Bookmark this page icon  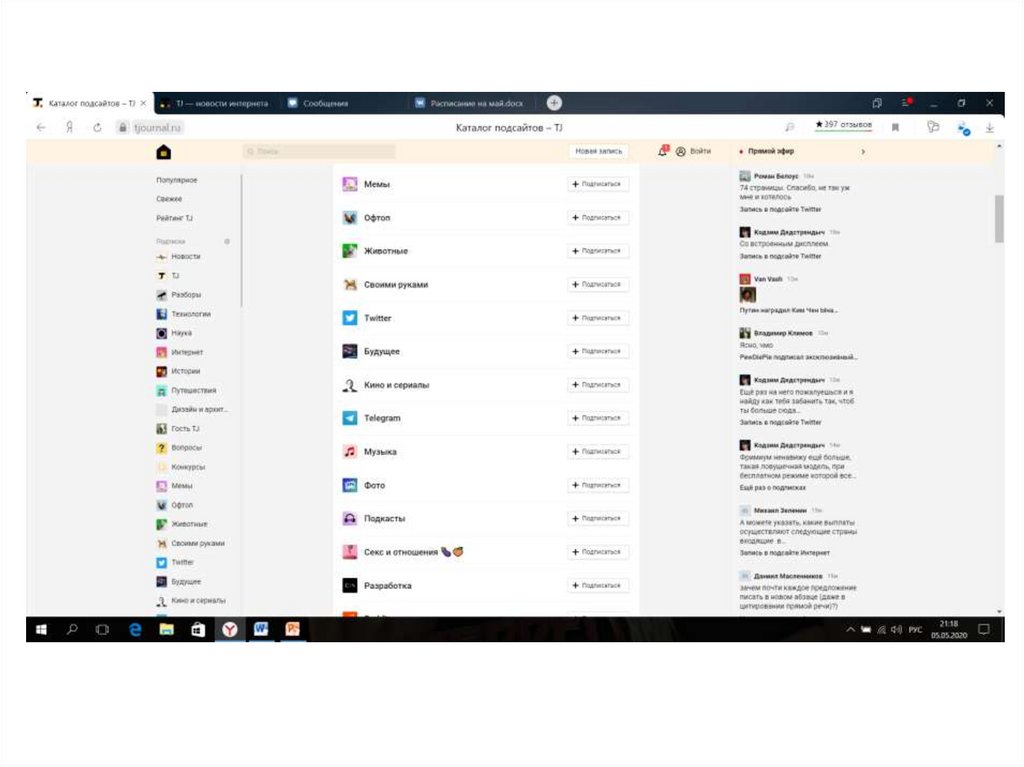pyautogui.click(x=895, y=127)
